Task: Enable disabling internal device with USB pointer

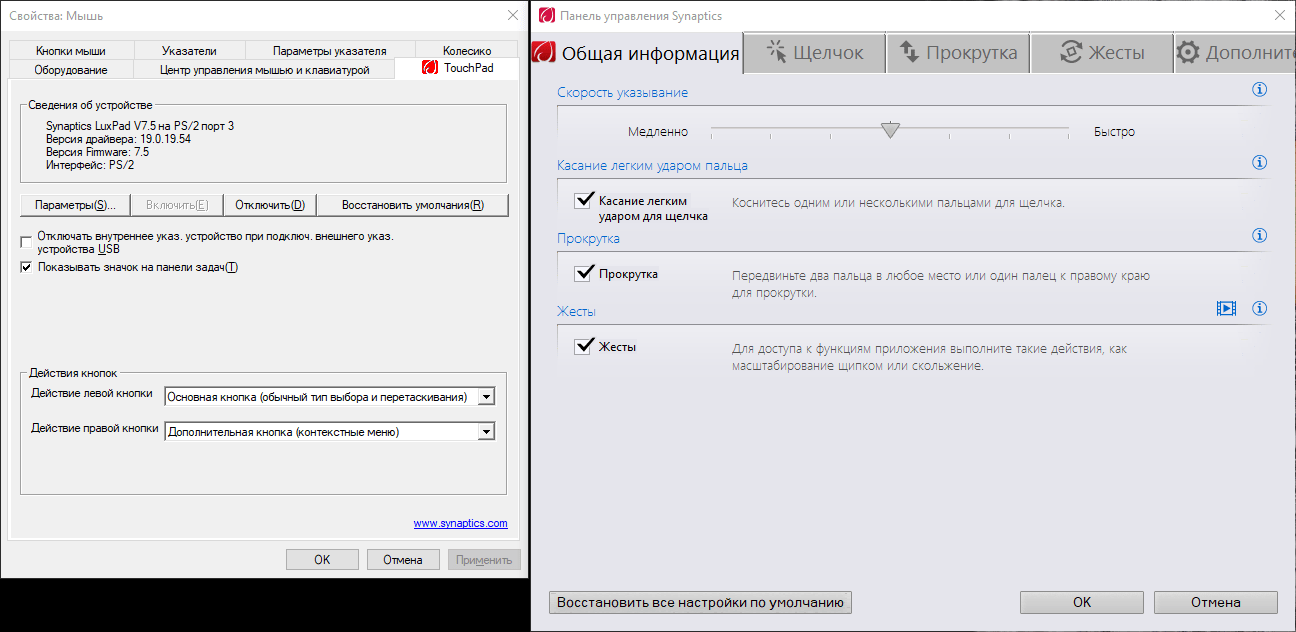Action: coord(27,242)
